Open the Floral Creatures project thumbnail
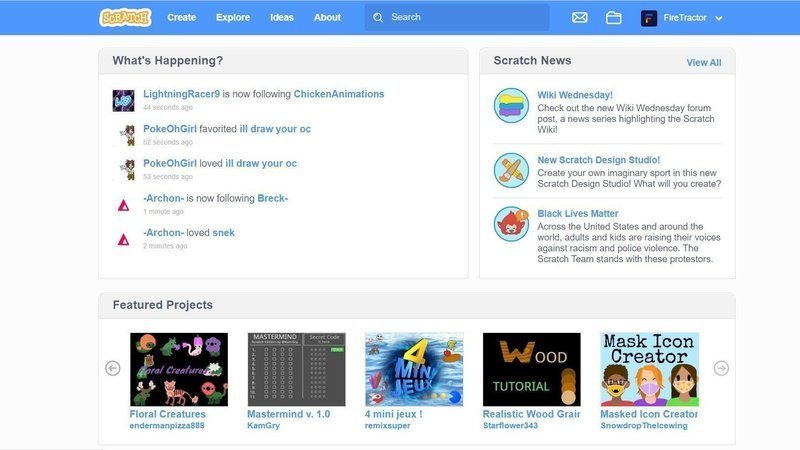The image size is (800, 450). 179,369
